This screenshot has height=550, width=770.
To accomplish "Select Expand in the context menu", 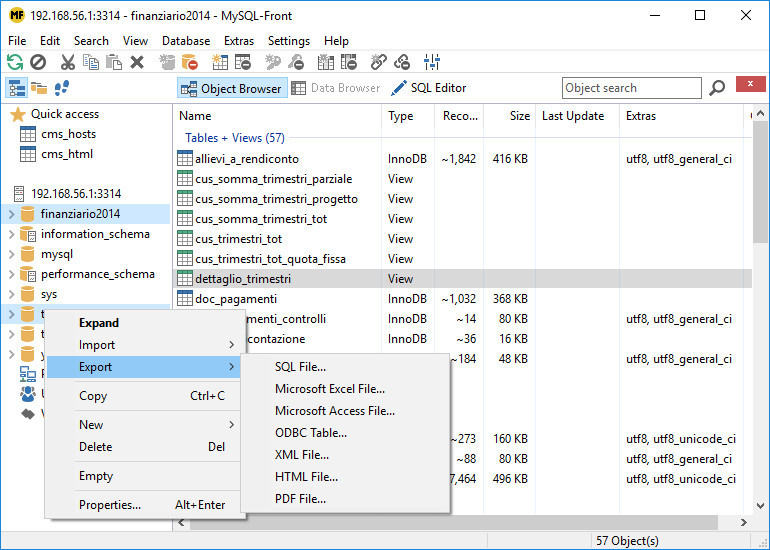I will tap(143, 323).
